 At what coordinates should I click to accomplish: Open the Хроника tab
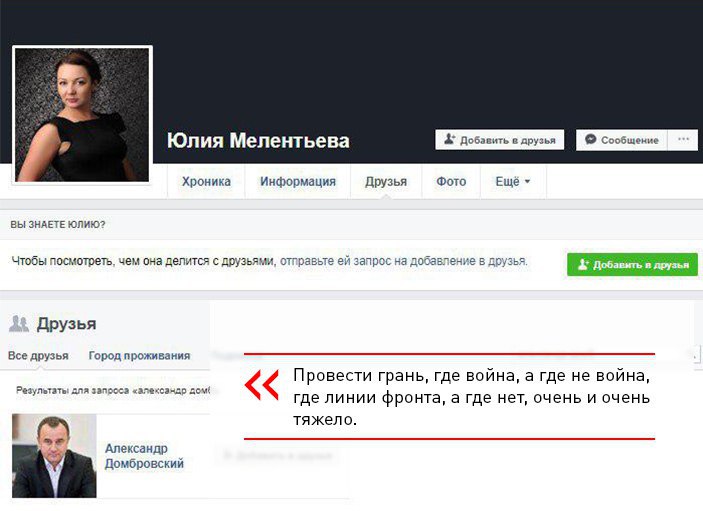click(x=206, y=182)
